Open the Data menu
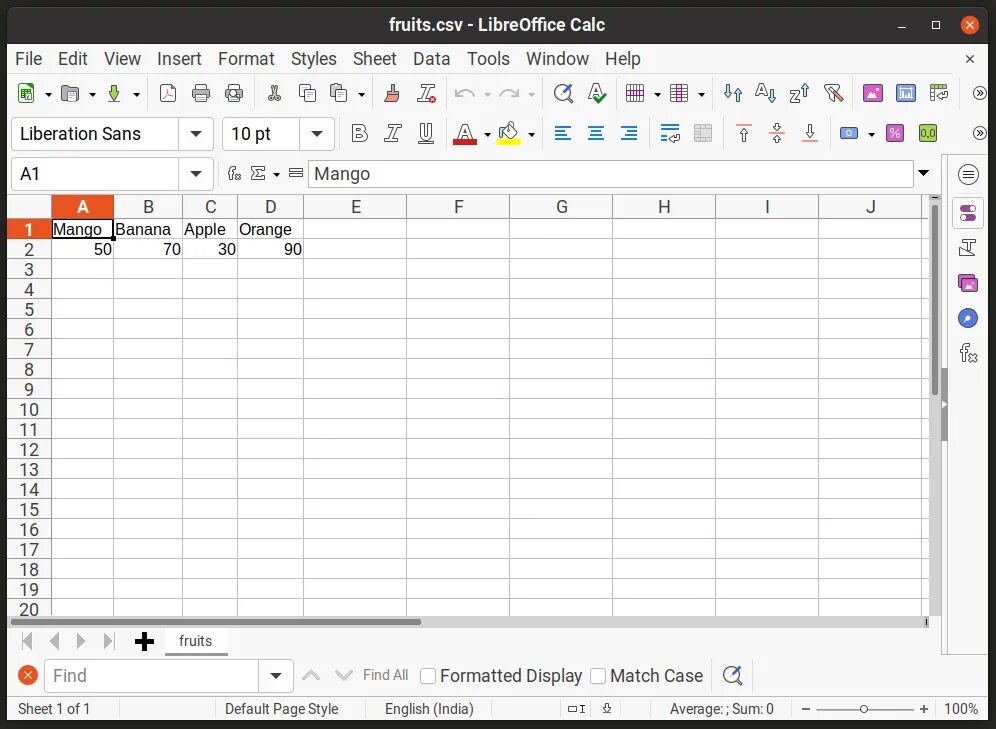The height and width of the screenshot is (729, 996). (431, 58)
